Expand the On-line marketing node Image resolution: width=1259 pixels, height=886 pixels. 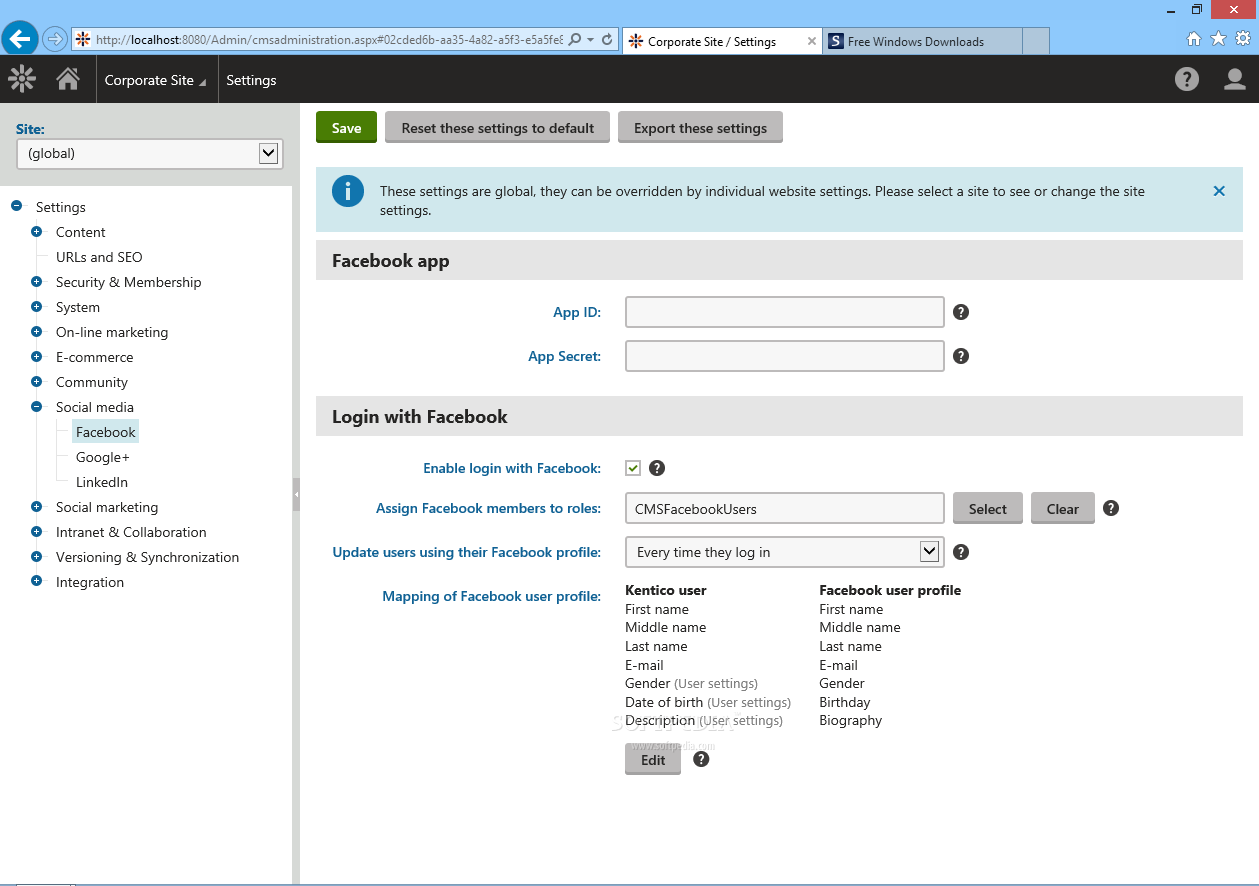(x=36, y=332)
